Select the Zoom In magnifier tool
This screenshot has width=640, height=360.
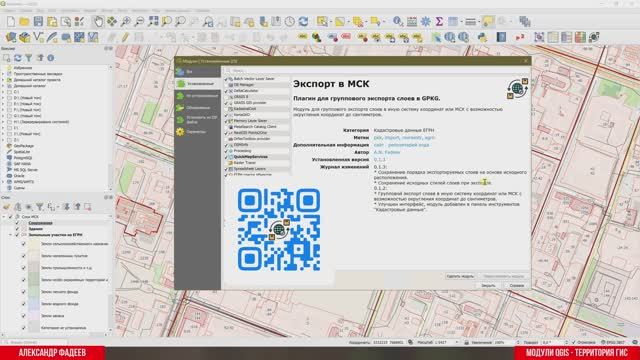point(126,22)
